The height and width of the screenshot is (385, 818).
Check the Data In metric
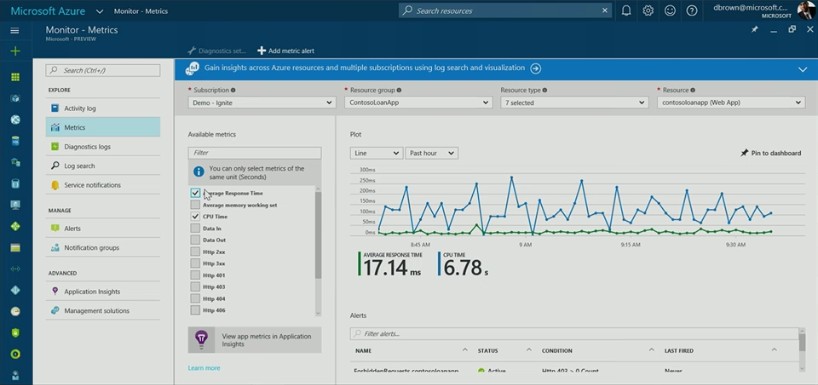point(195,228)
